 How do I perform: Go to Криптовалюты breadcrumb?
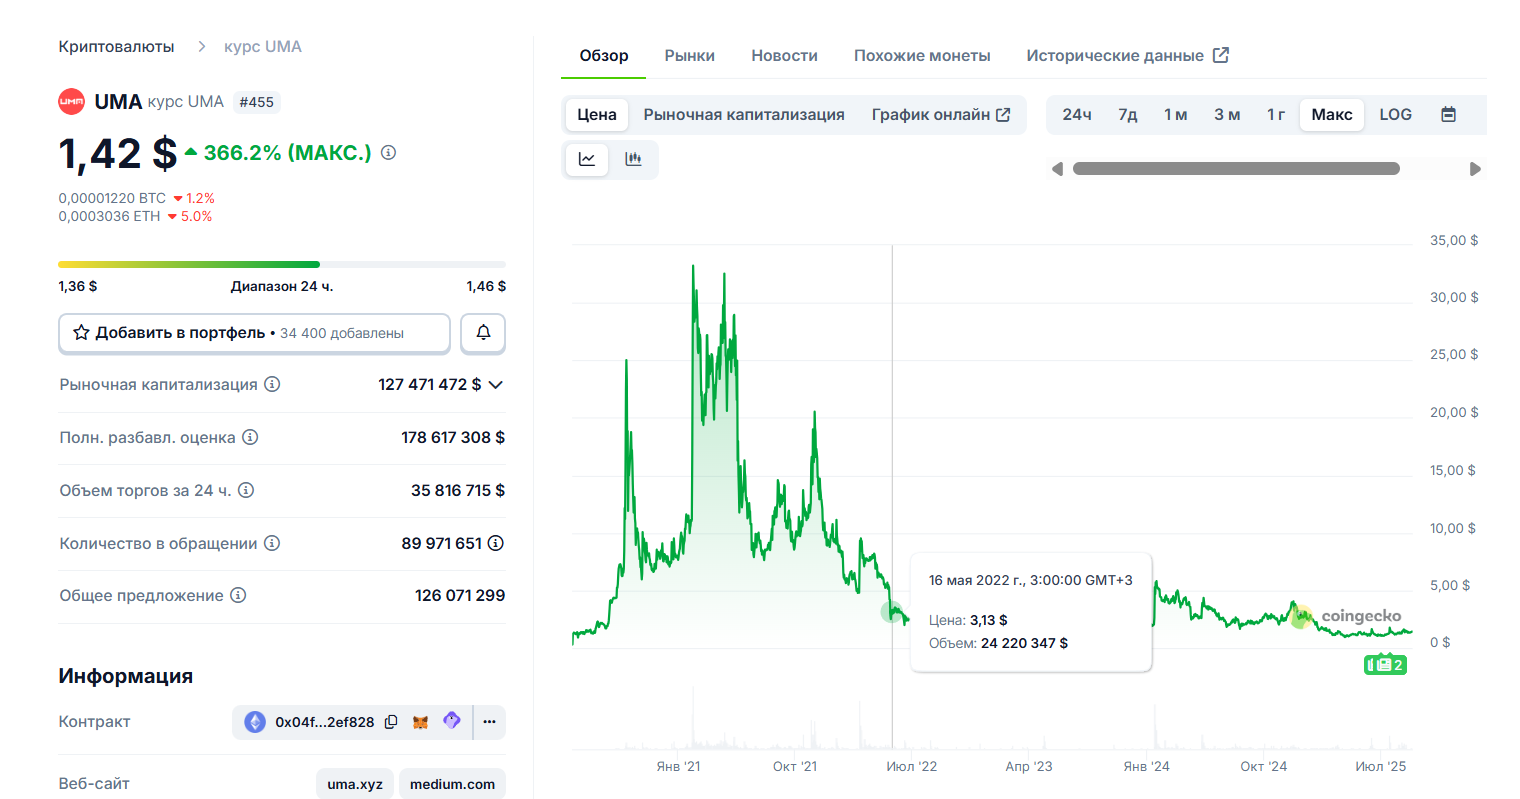(116, 47)
